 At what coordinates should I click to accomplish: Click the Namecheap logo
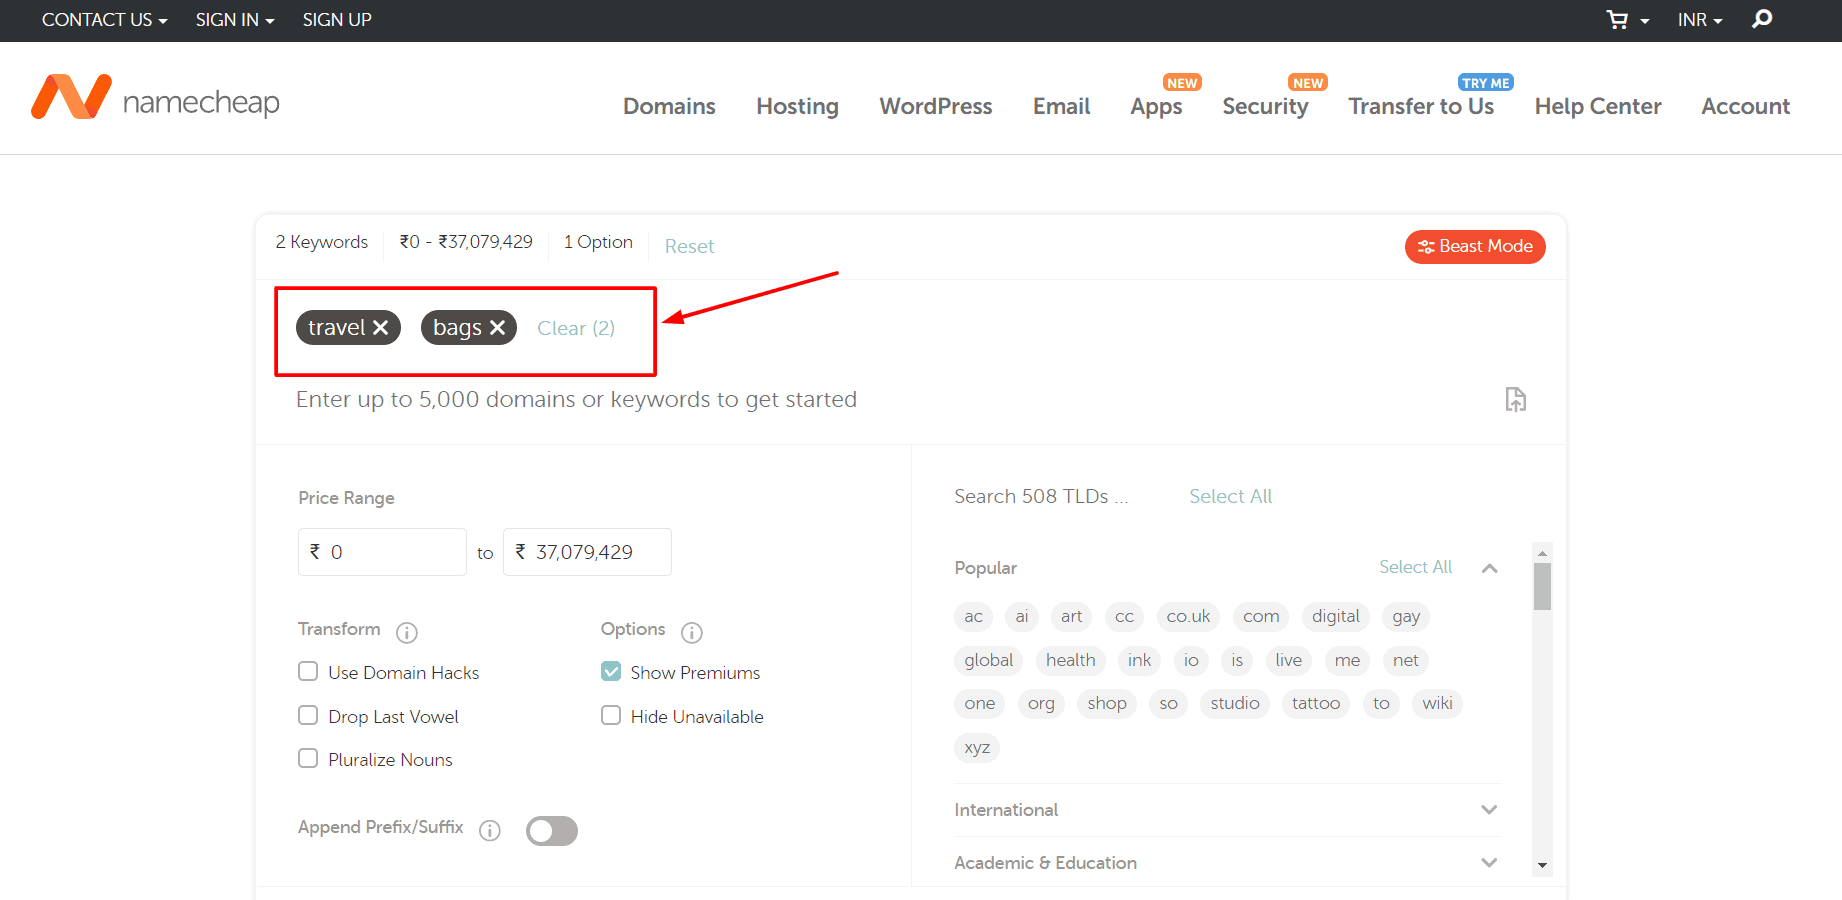point(156,98)
